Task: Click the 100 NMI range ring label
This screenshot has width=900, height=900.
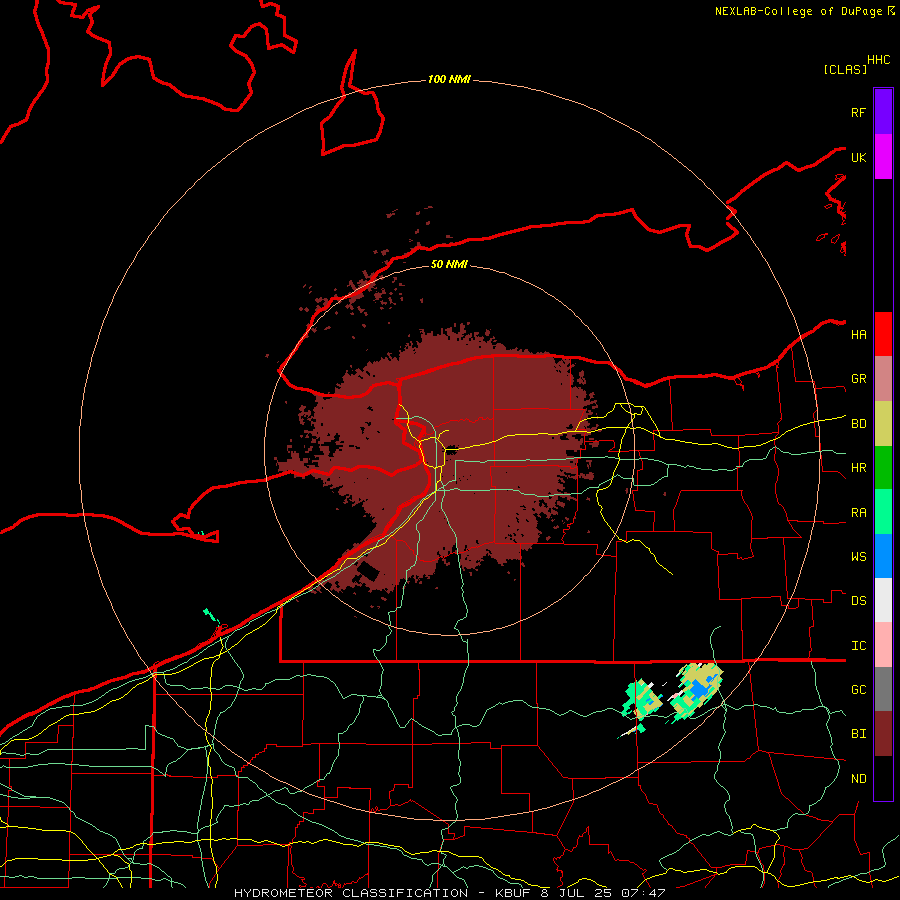Action: 449,79
